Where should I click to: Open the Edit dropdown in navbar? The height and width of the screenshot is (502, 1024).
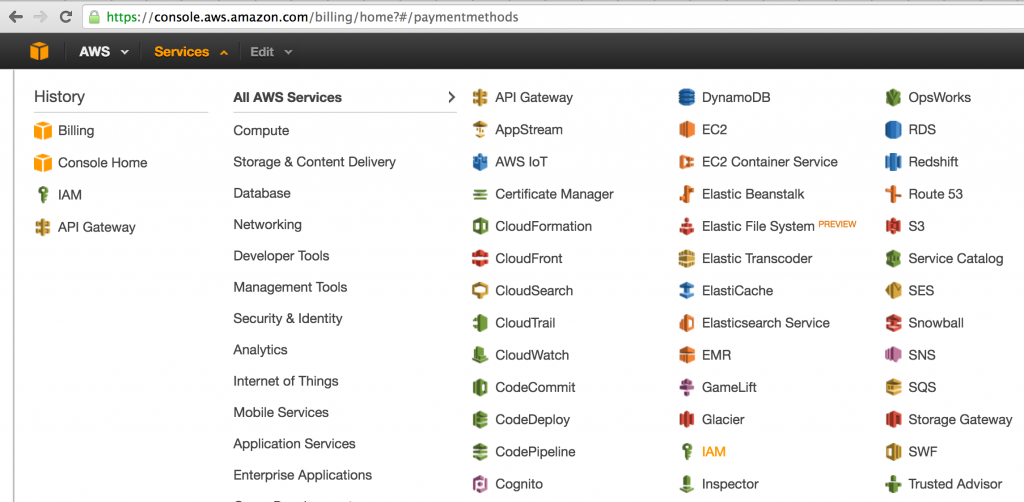coord(271,52)
